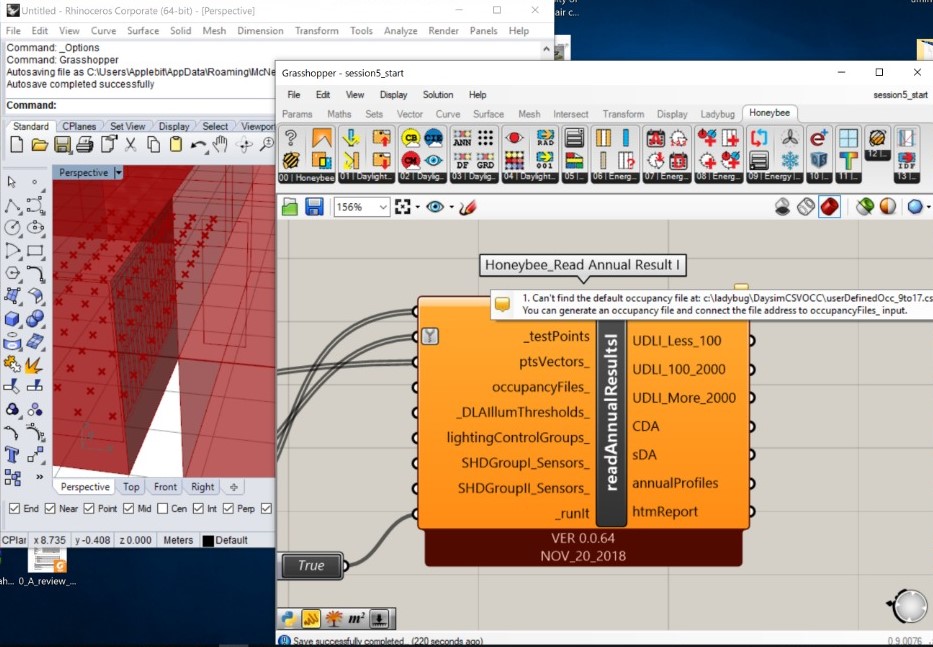Viewport: 933px width, 647px height.
Task: Click the Undo arrow icon in Rhino
Action: click(x=198, y=145)
